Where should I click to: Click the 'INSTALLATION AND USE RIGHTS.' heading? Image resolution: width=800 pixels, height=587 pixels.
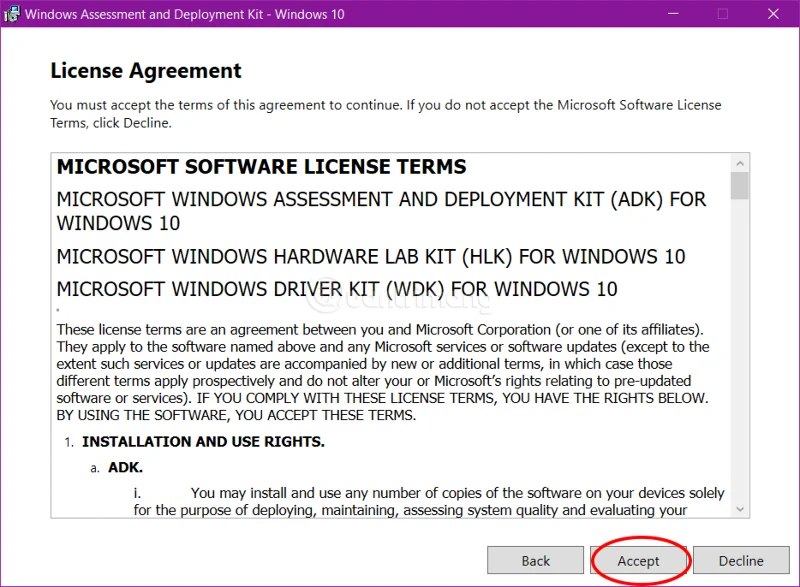tap(203, 441)
